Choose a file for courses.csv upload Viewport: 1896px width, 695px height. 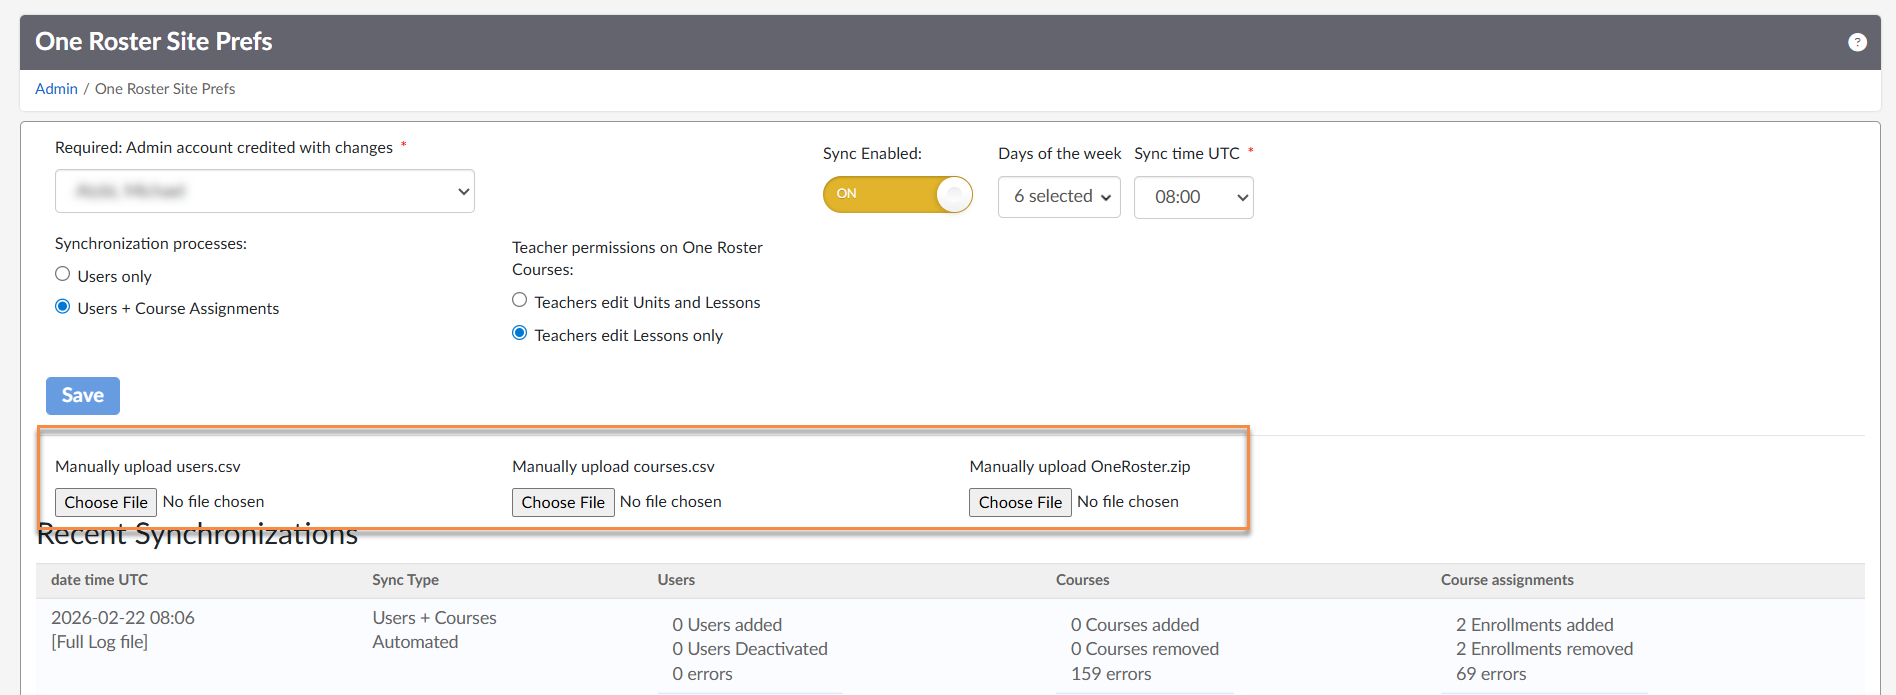click(x=563, y=502)
